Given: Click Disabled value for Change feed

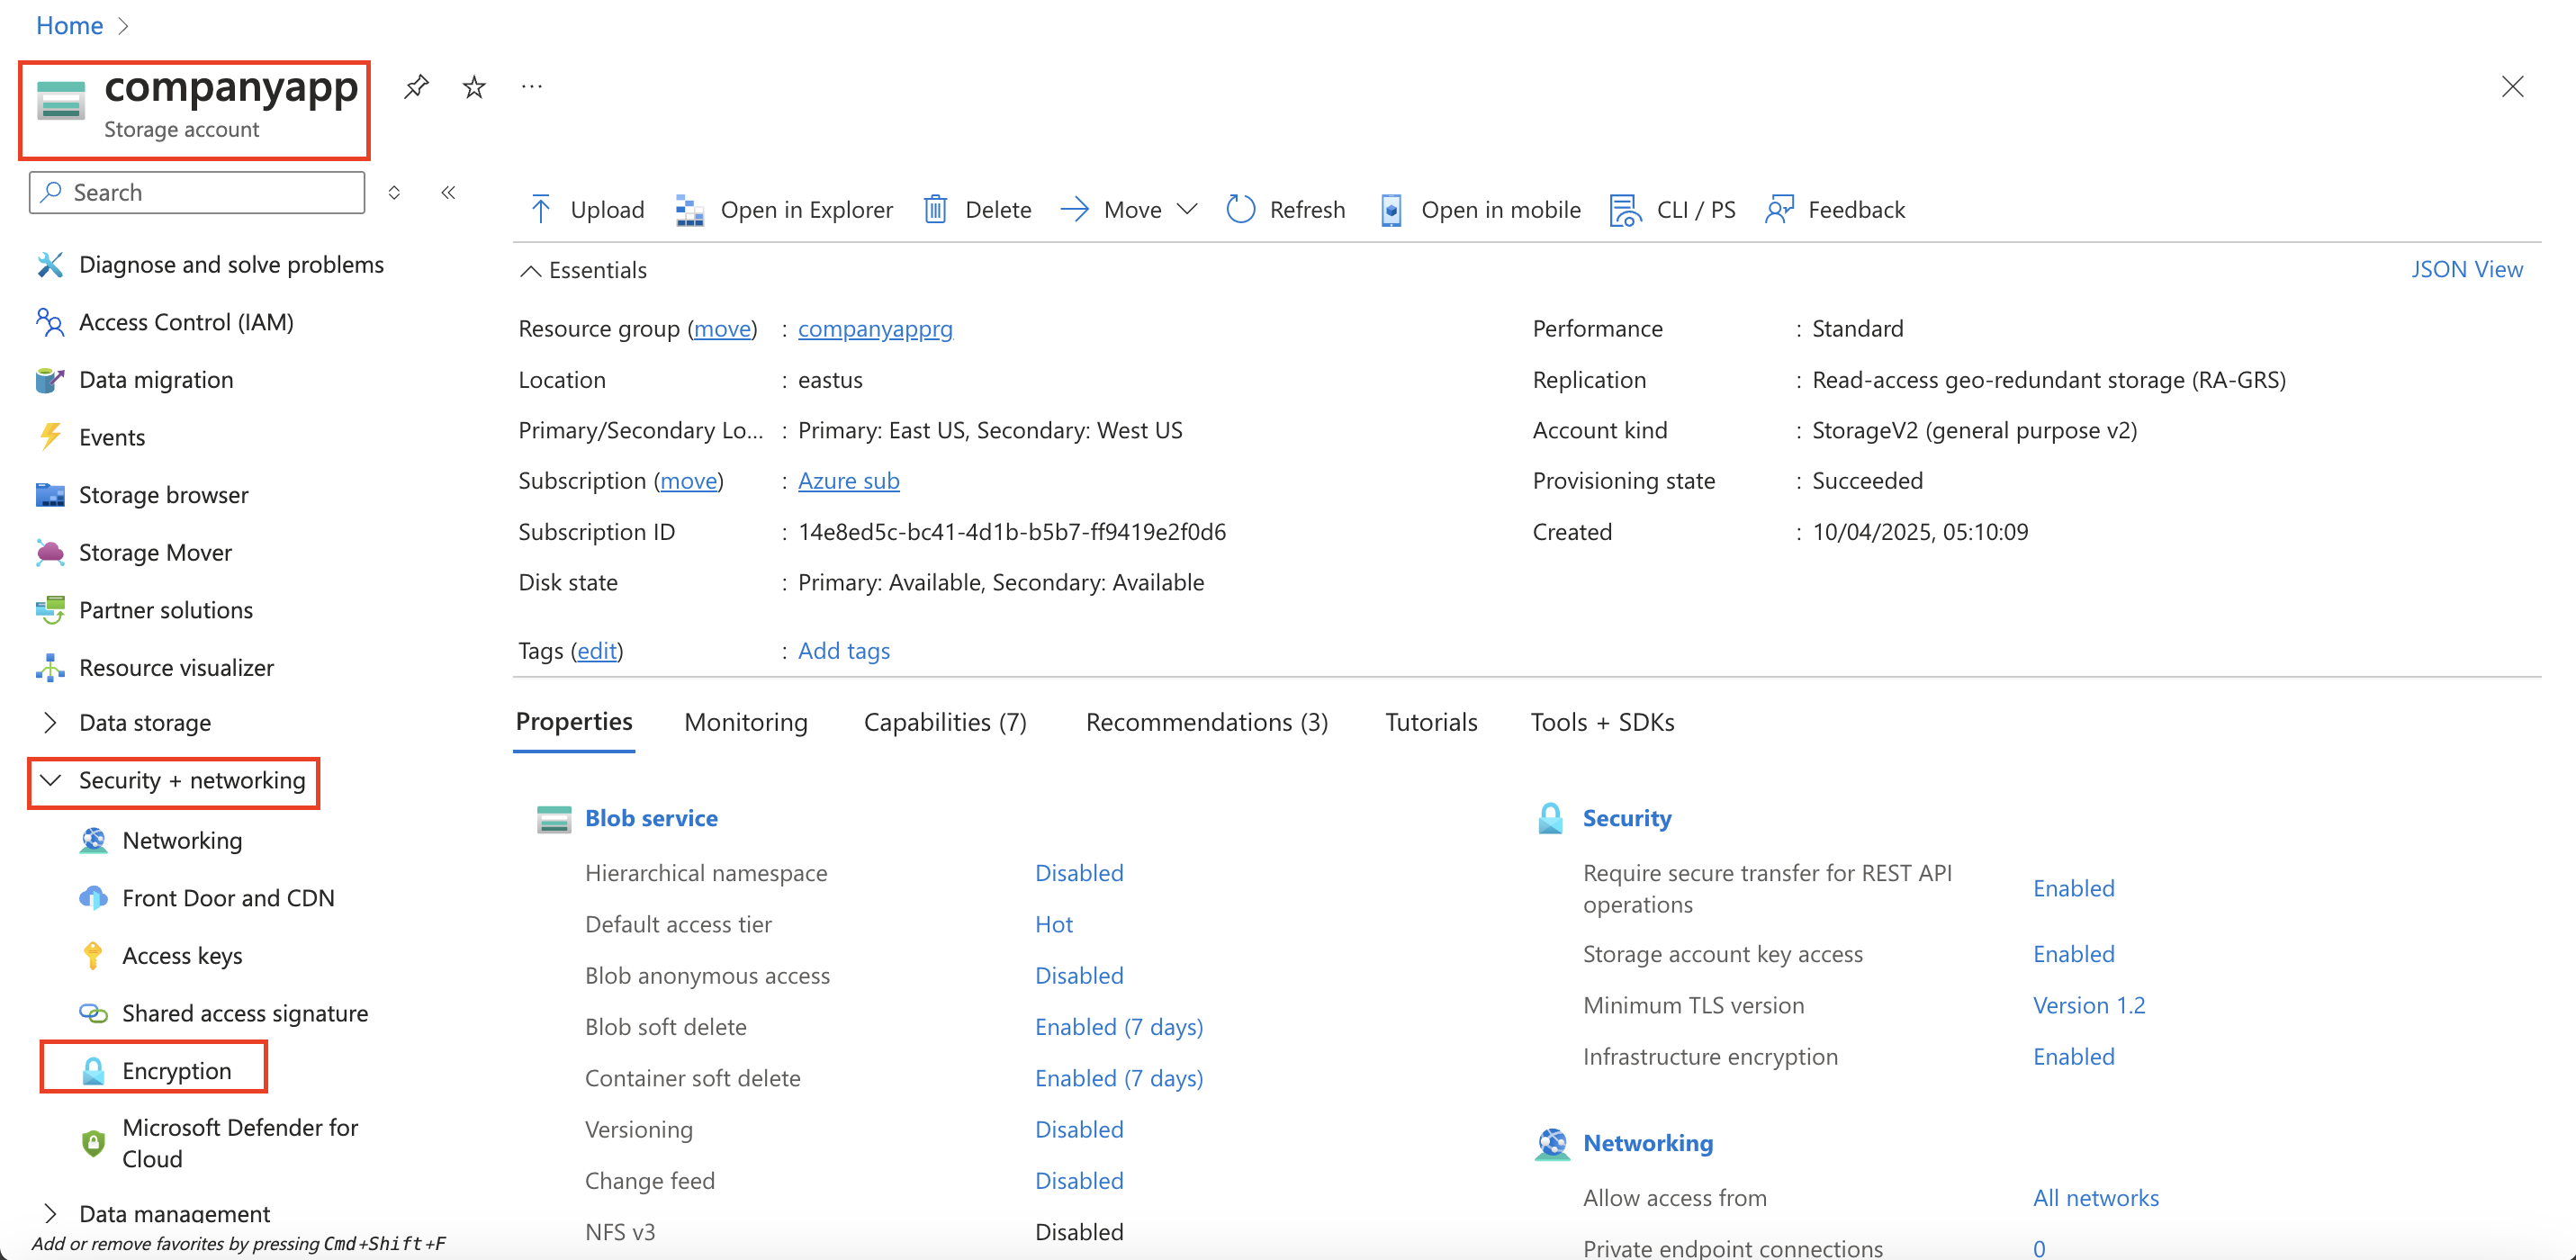Looking at the screenshot, I should tap(1079, 1181).
